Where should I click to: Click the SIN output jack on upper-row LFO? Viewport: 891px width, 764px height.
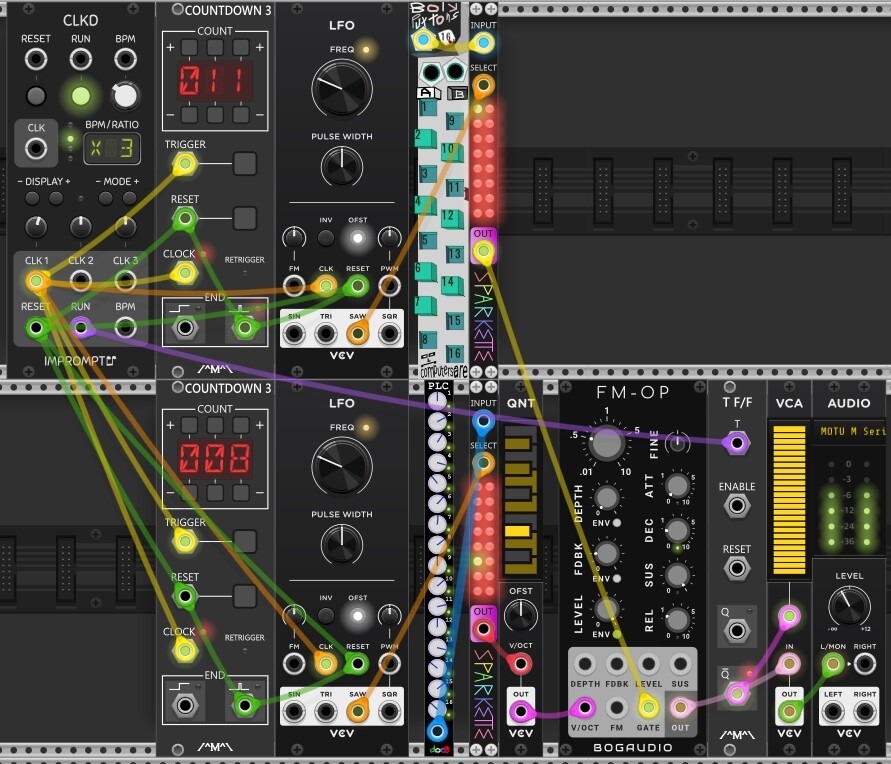(x=294, y=333)
